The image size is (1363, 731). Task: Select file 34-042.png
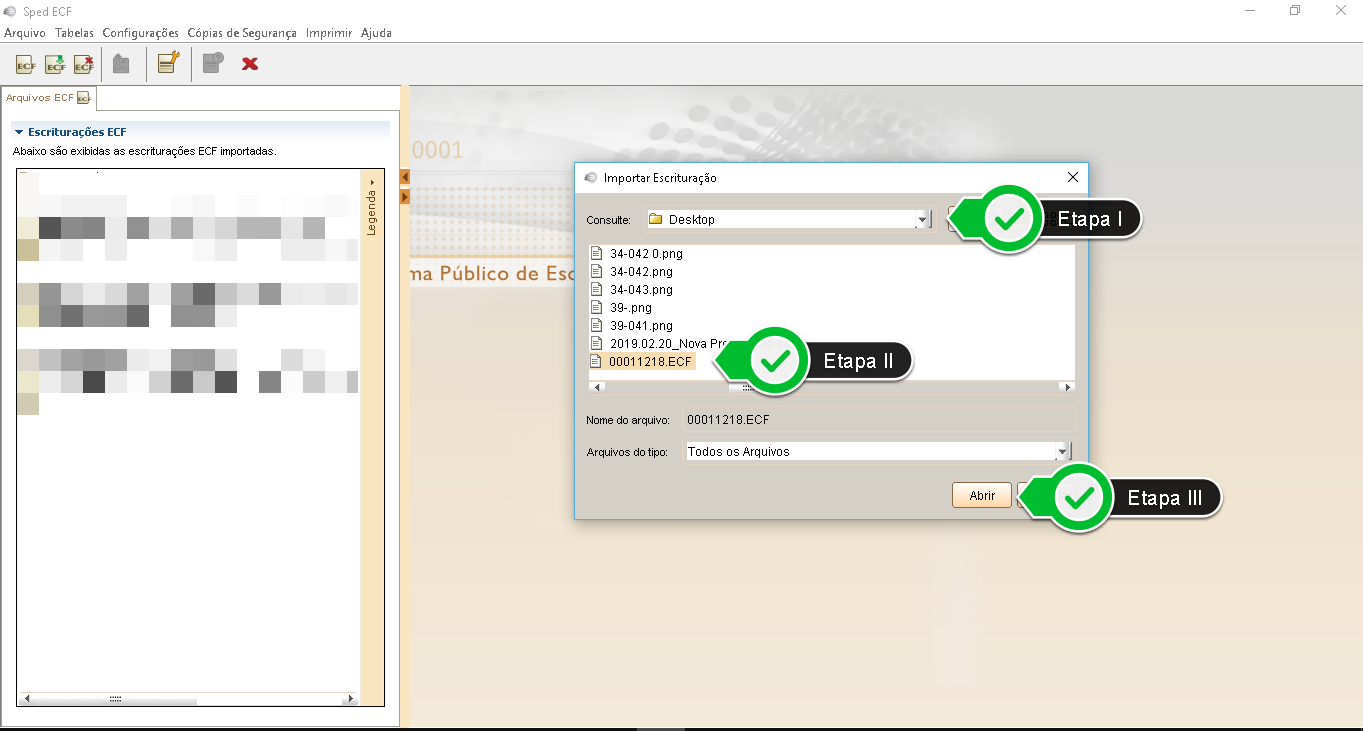click(641, 272)
